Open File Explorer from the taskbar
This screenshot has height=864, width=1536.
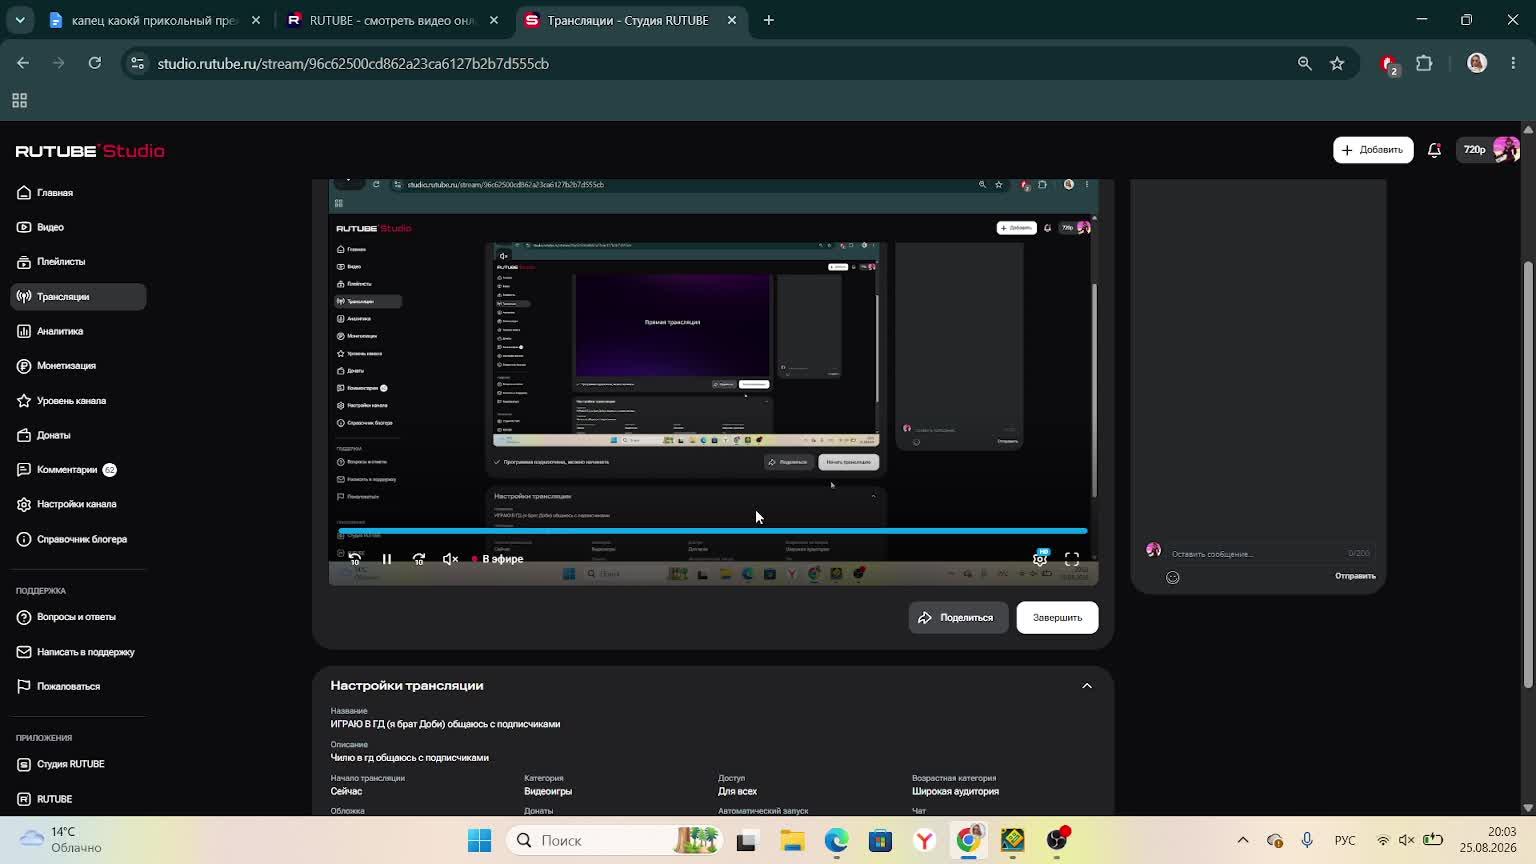pos(793,841)
